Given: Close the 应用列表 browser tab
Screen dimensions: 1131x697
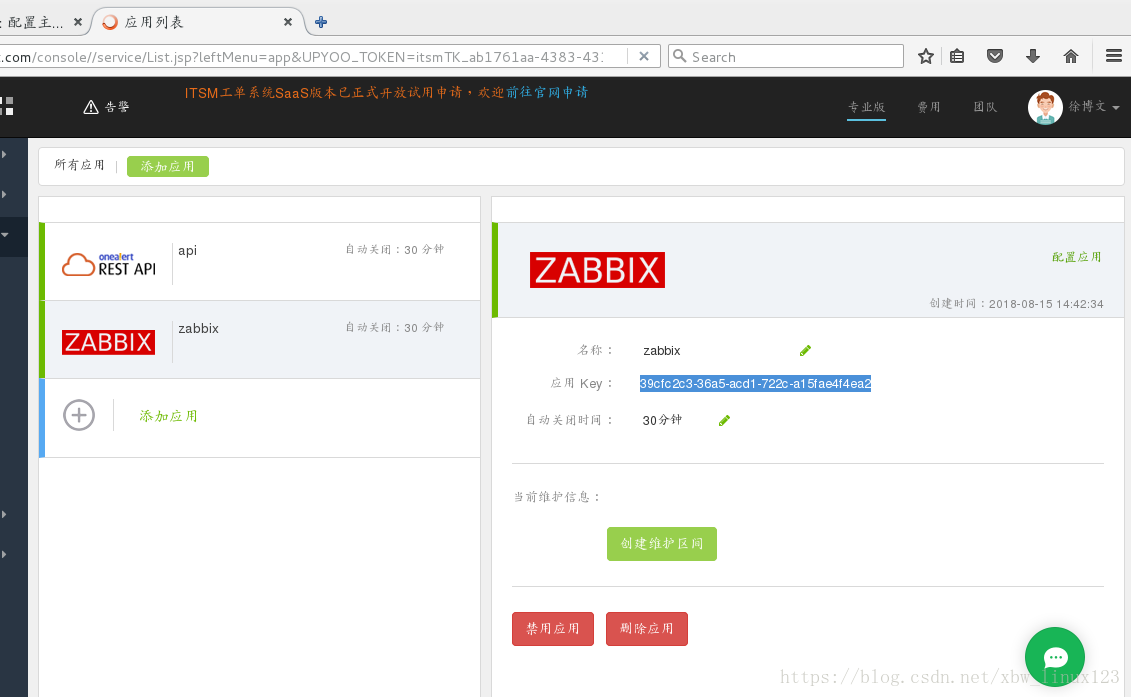Looking at the screenshot, I should 288,22.
